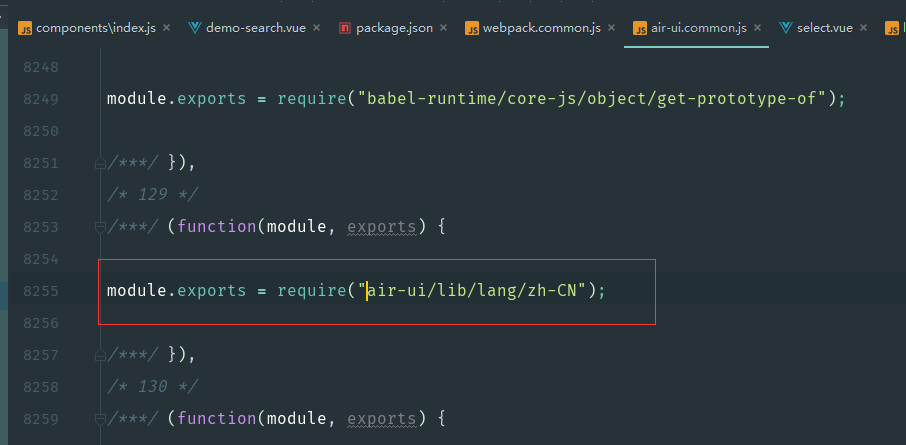Click module.exports on line 8255
This screenshot has height=445, width=906.
pos(176,291)
